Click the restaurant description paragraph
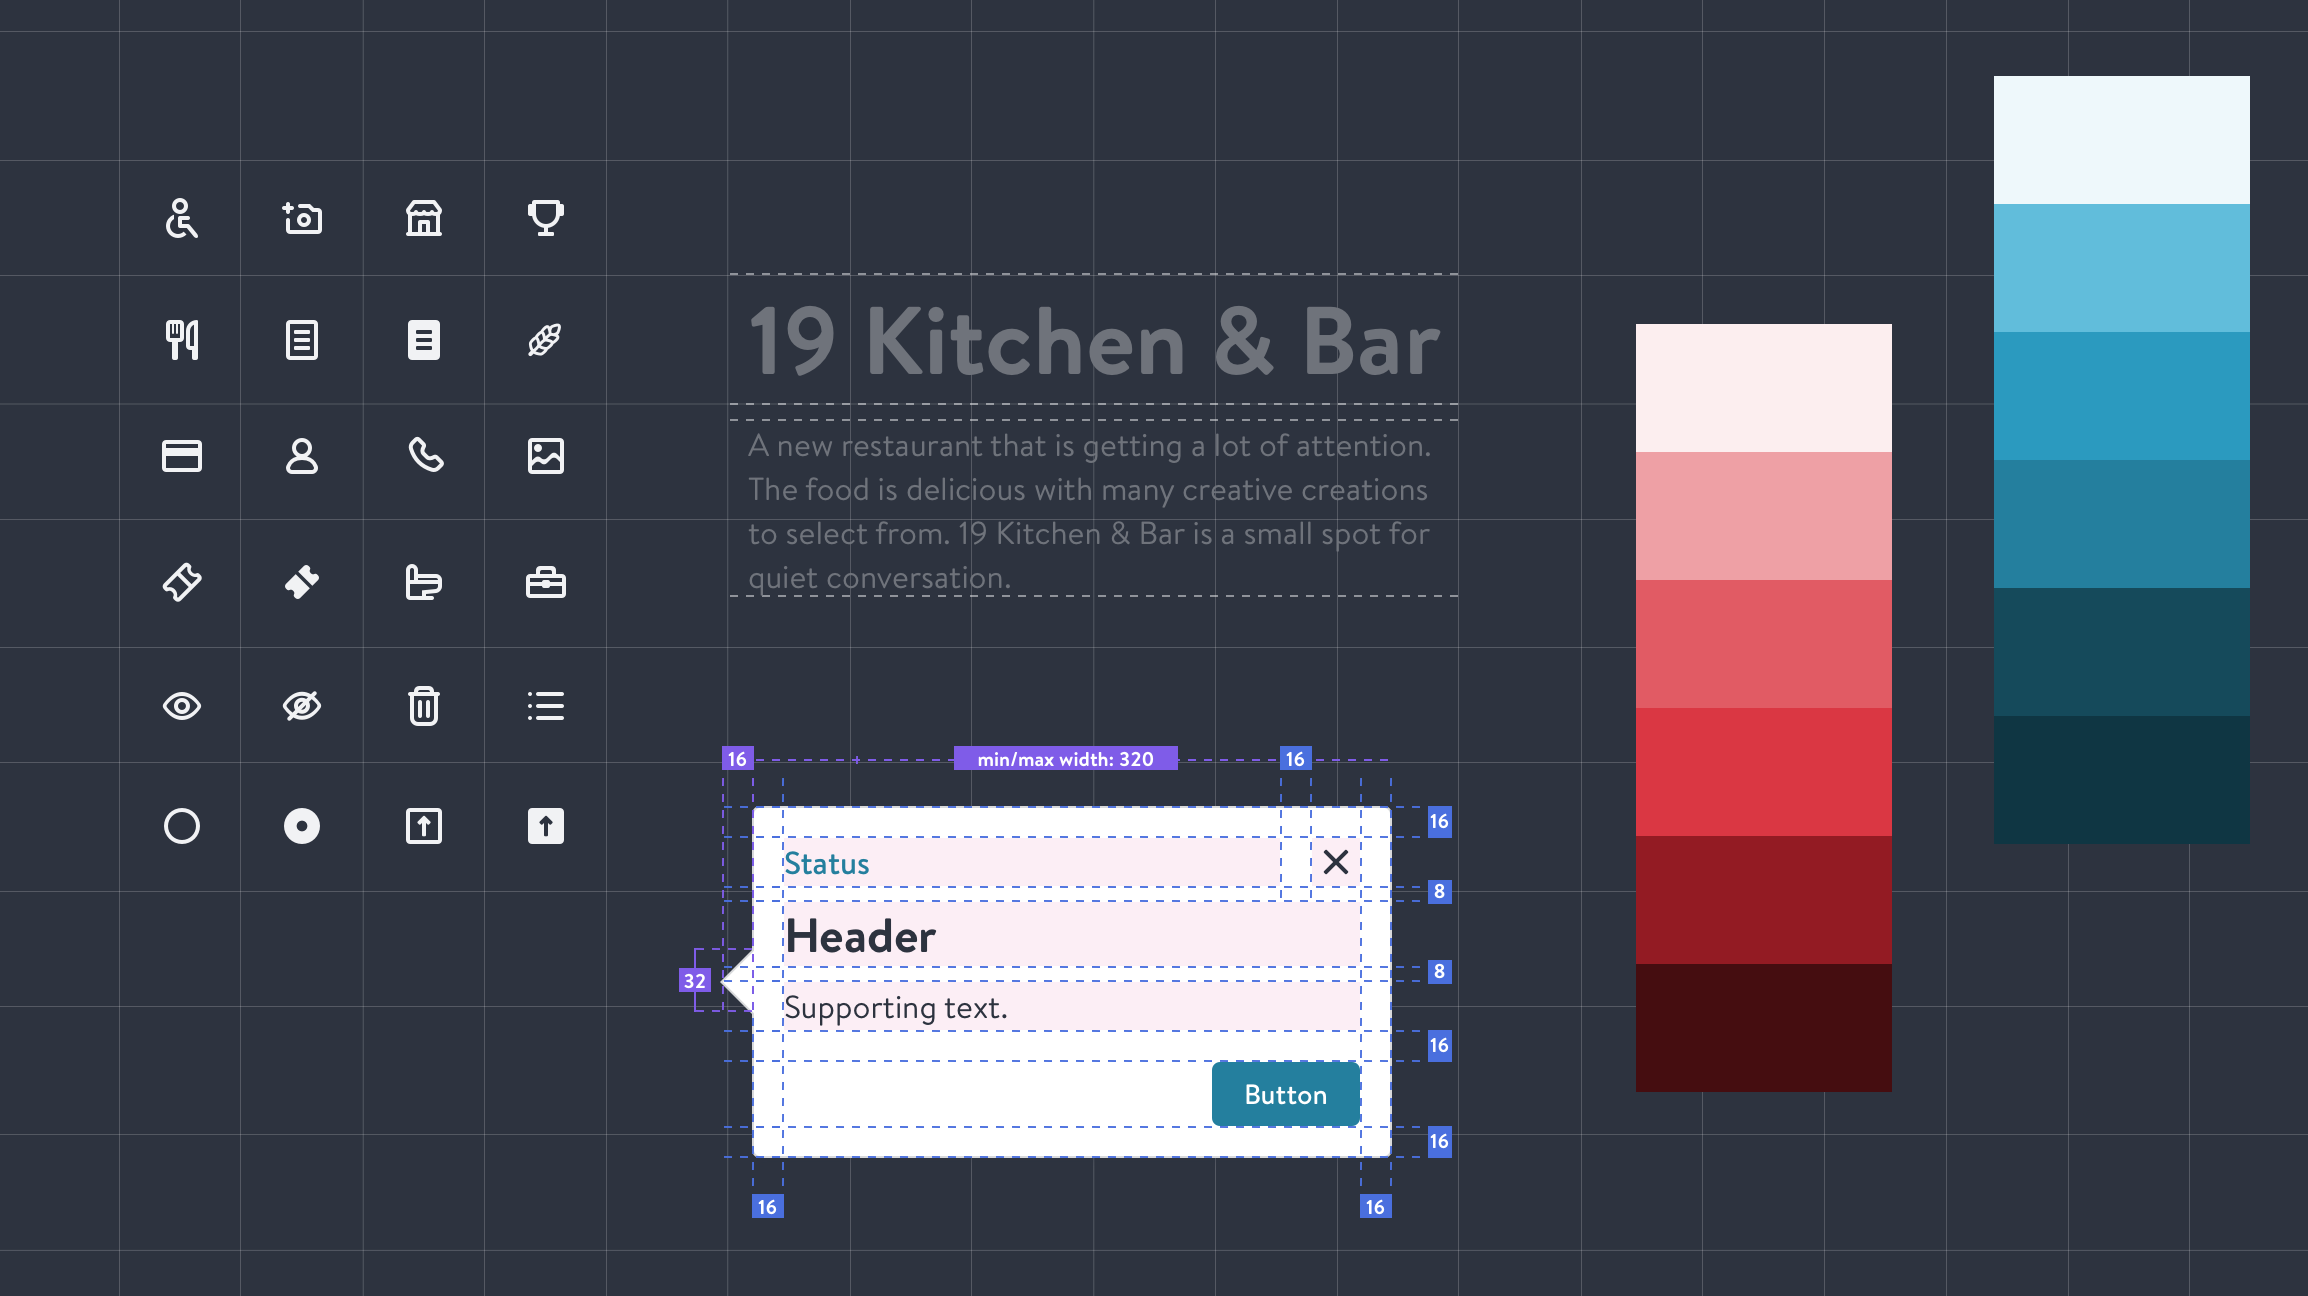Viewport: 2308px width, 1296px height. click(x=1090, y=511)
